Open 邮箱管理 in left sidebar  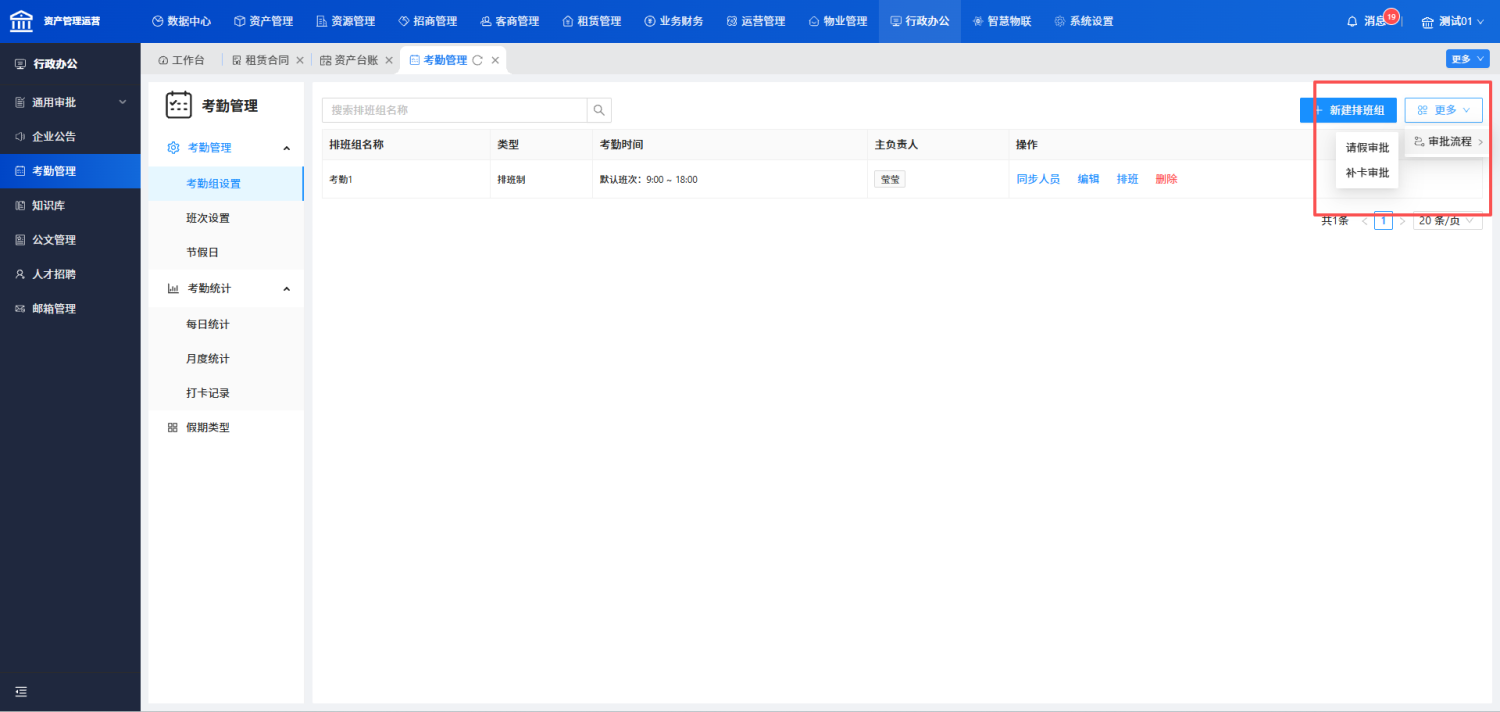click(x=70, y=309)
